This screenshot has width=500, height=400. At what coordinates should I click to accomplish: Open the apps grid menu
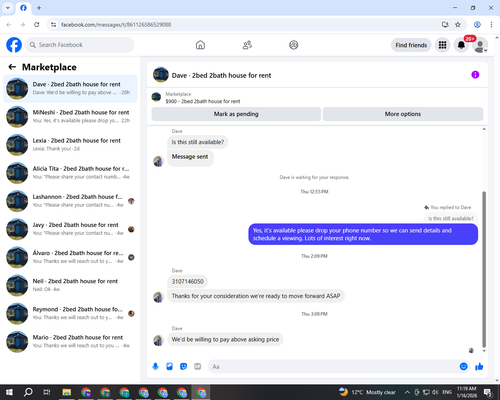coord(442,45)
